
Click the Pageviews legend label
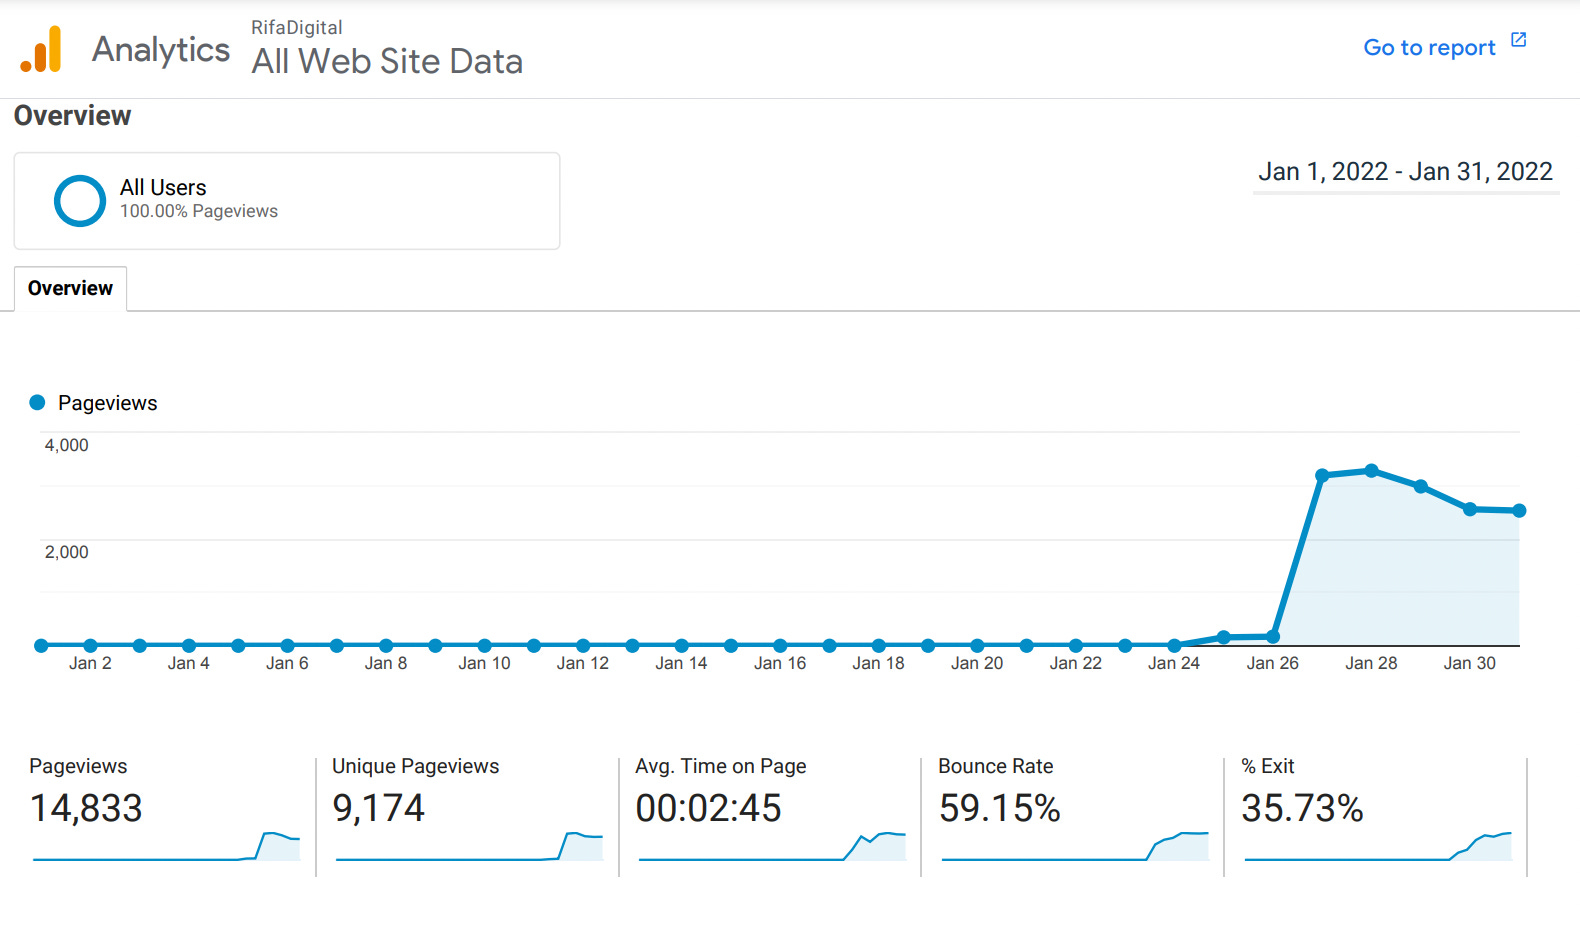108,403
